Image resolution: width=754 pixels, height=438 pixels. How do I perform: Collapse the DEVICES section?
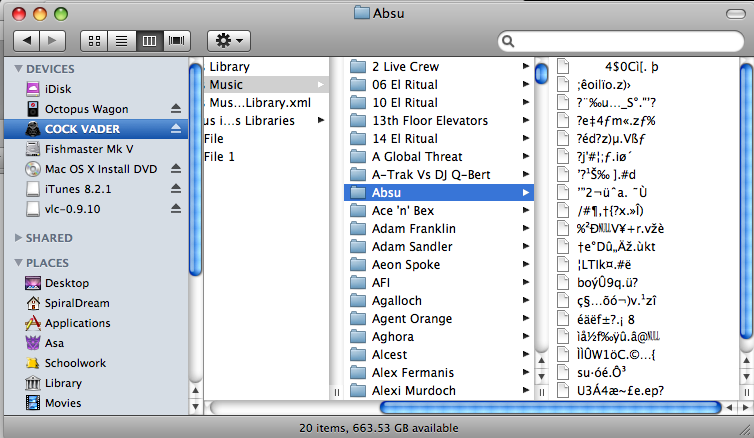click(x=18, y=69)
